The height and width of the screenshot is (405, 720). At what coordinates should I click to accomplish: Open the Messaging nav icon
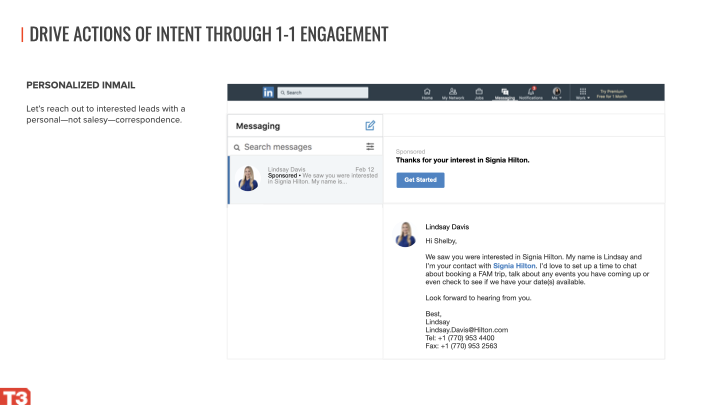click(504, 93)
